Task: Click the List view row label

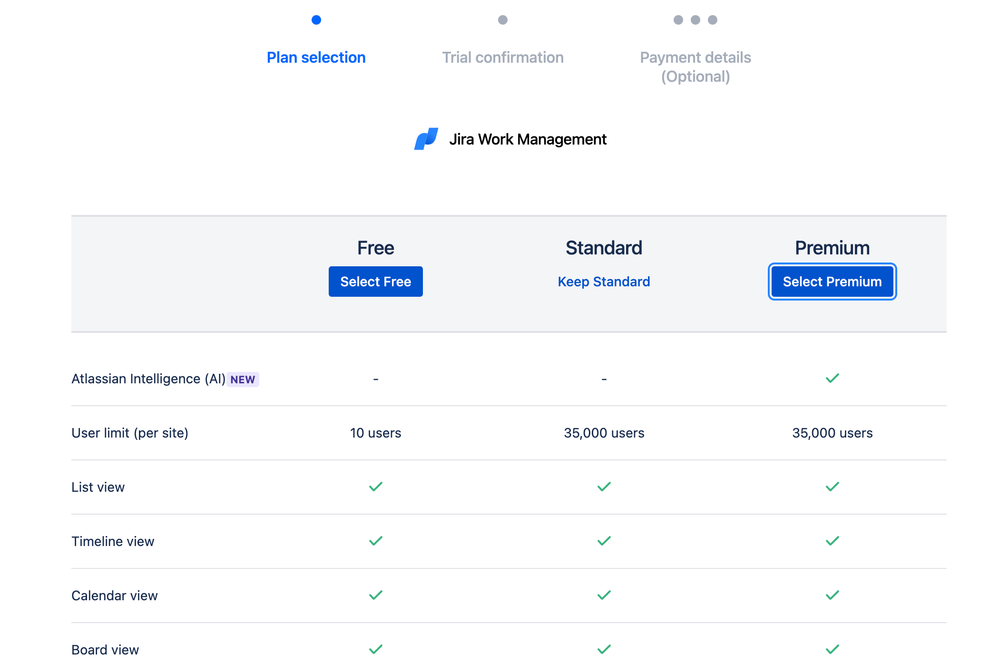Action: pyautogui.click(x=98, y=487)
